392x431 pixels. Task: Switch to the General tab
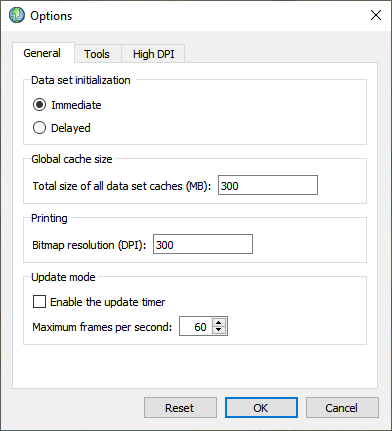pos(42,53)
